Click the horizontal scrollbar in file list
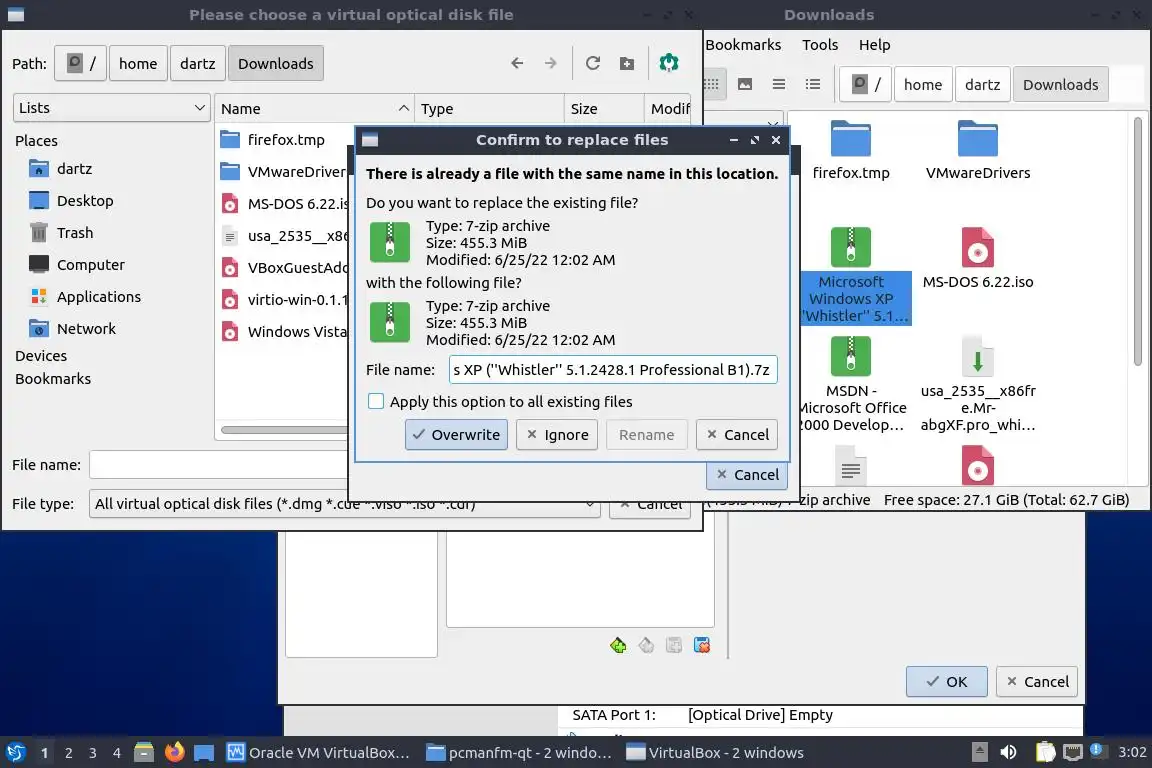Image resolution: width=1152 pixels, height=768 pixels. coord(284,430)
